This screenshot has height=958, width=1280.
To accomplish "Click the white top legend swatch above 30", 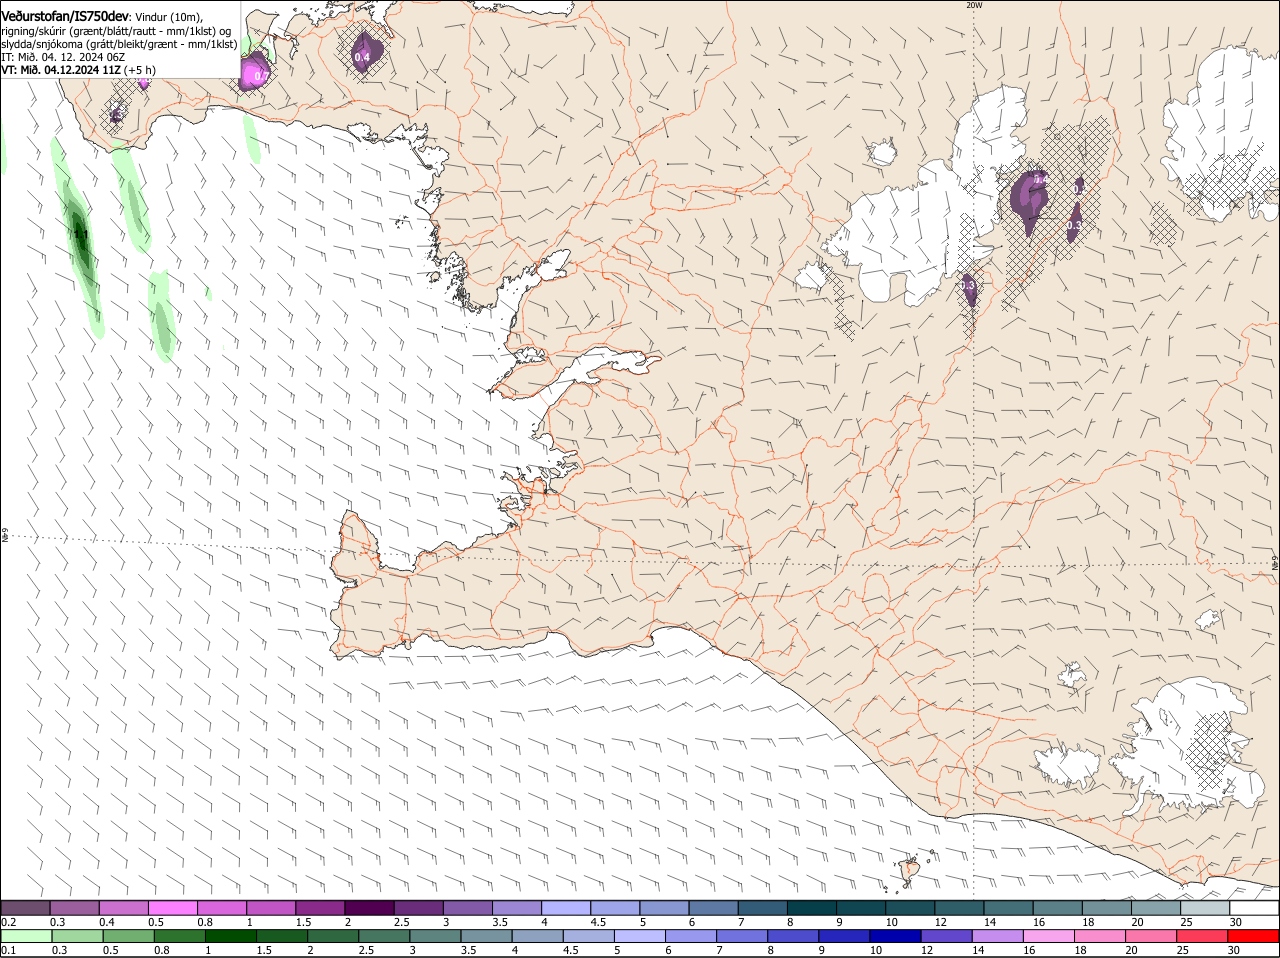I will [1254, 908].
